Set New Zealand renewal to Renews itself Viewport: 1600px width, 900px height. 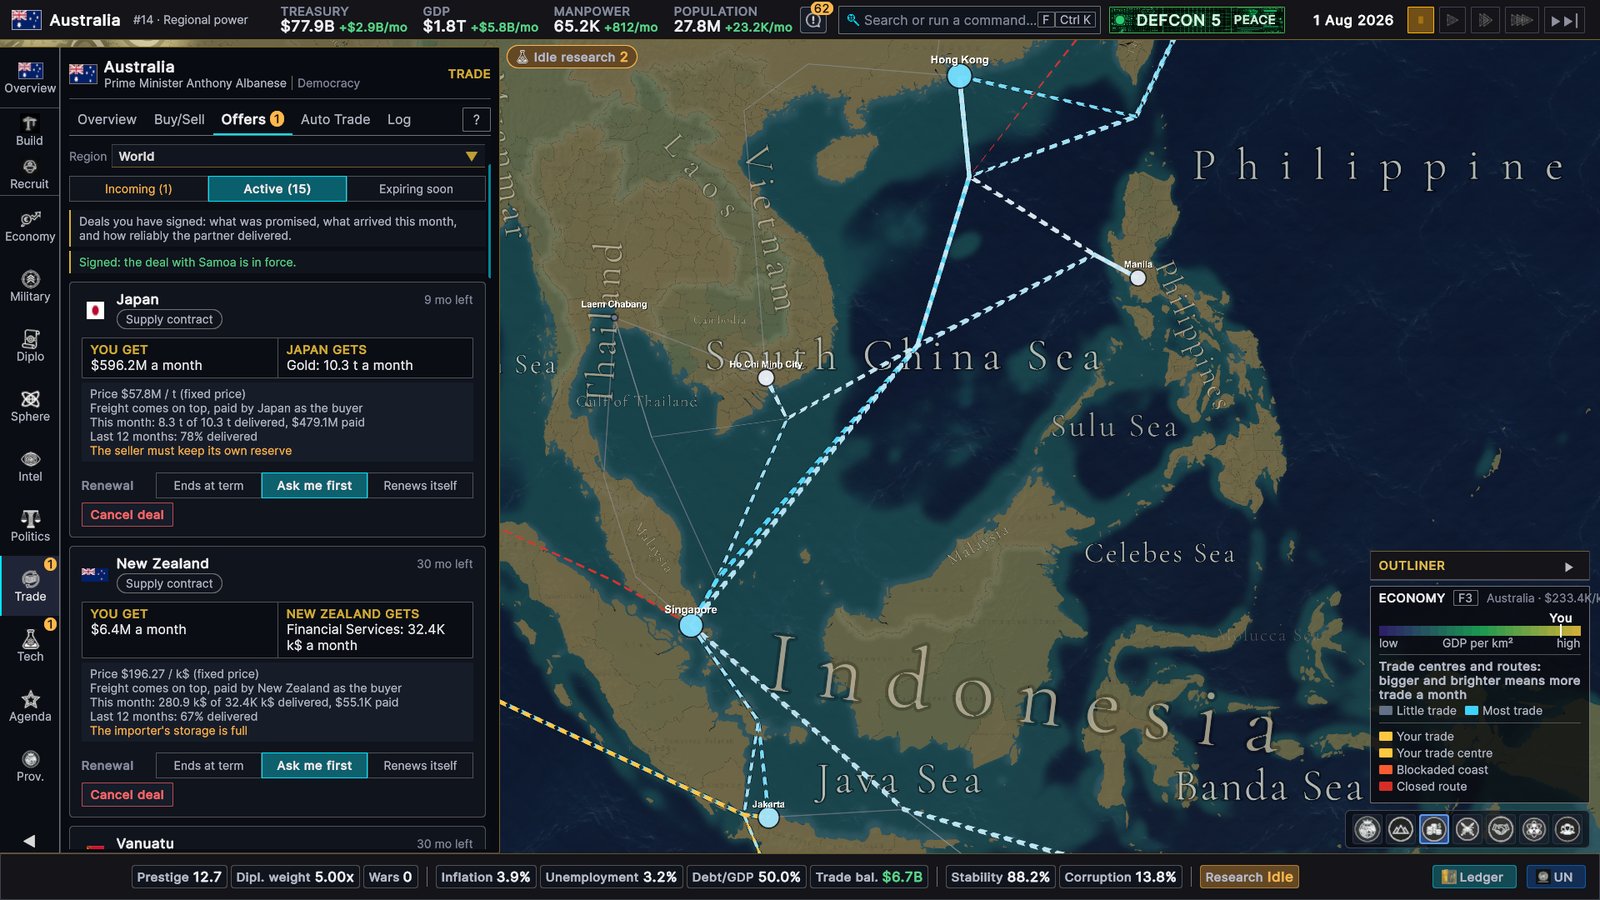[x=420, y=766]
